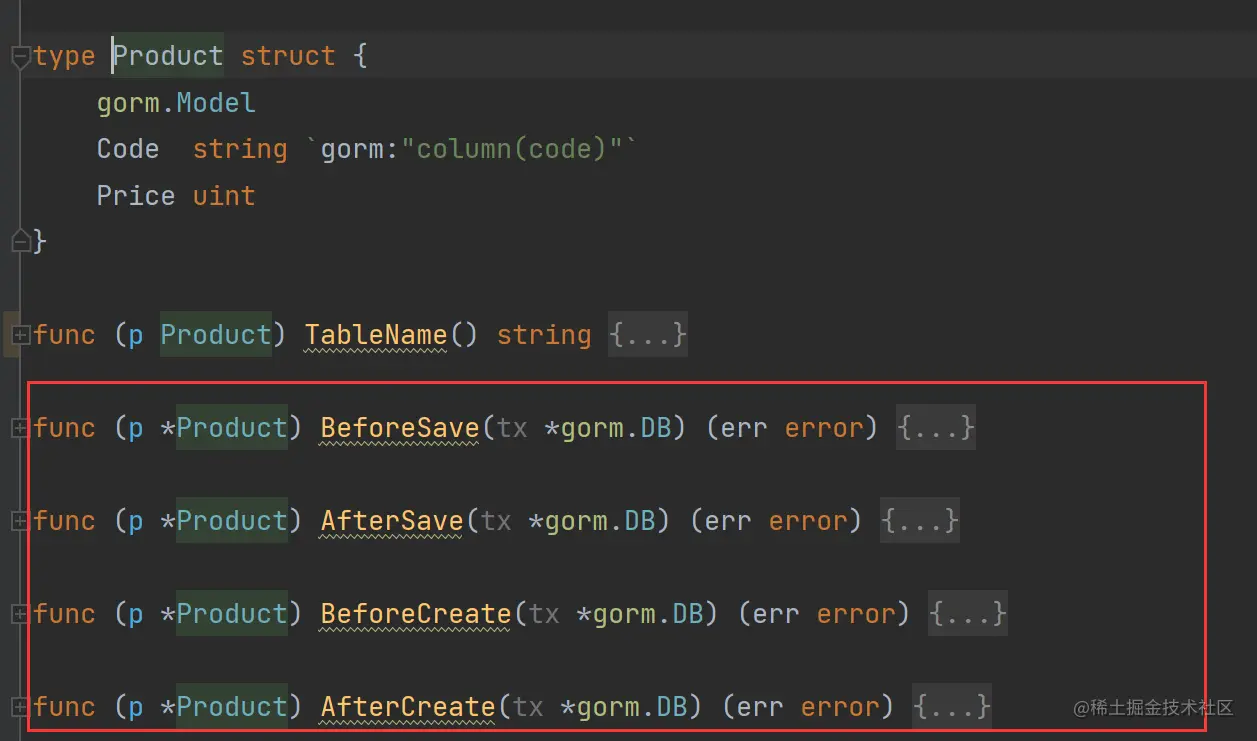Expand the AfterCreate function fold

coord(19,707)
